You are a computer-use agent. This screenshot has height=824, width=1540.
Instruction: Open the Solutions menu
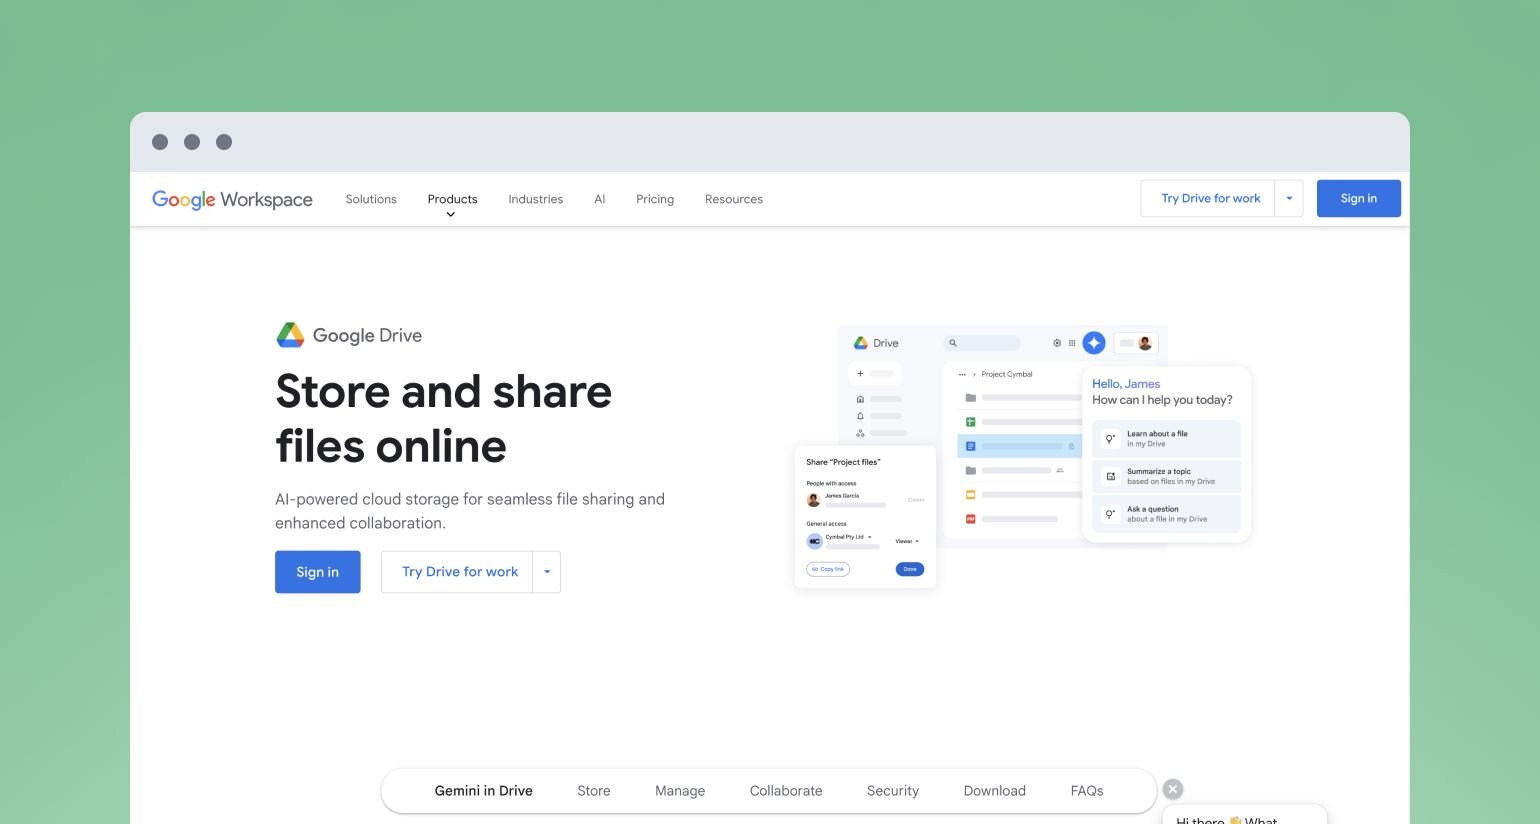click(371, 199)
